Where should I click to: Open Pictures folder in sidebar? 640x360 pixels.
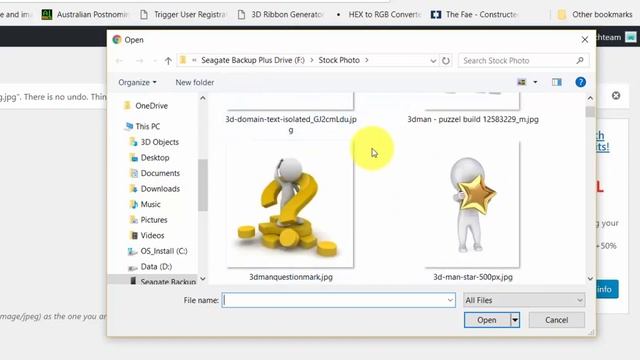[x=149, y=220]
